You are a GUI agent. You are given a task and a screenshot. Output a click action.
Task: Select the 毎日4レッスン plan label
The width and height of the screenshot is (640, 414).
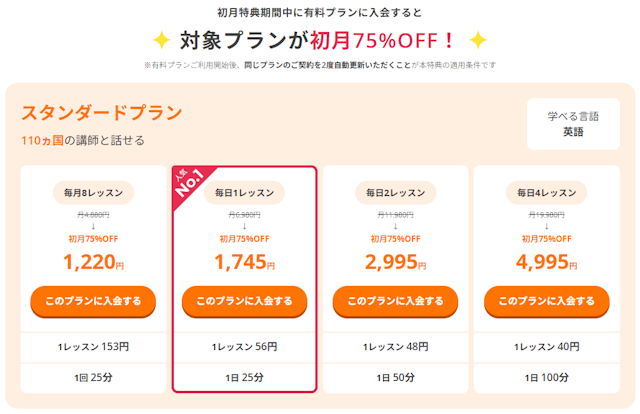click(546, 192)
